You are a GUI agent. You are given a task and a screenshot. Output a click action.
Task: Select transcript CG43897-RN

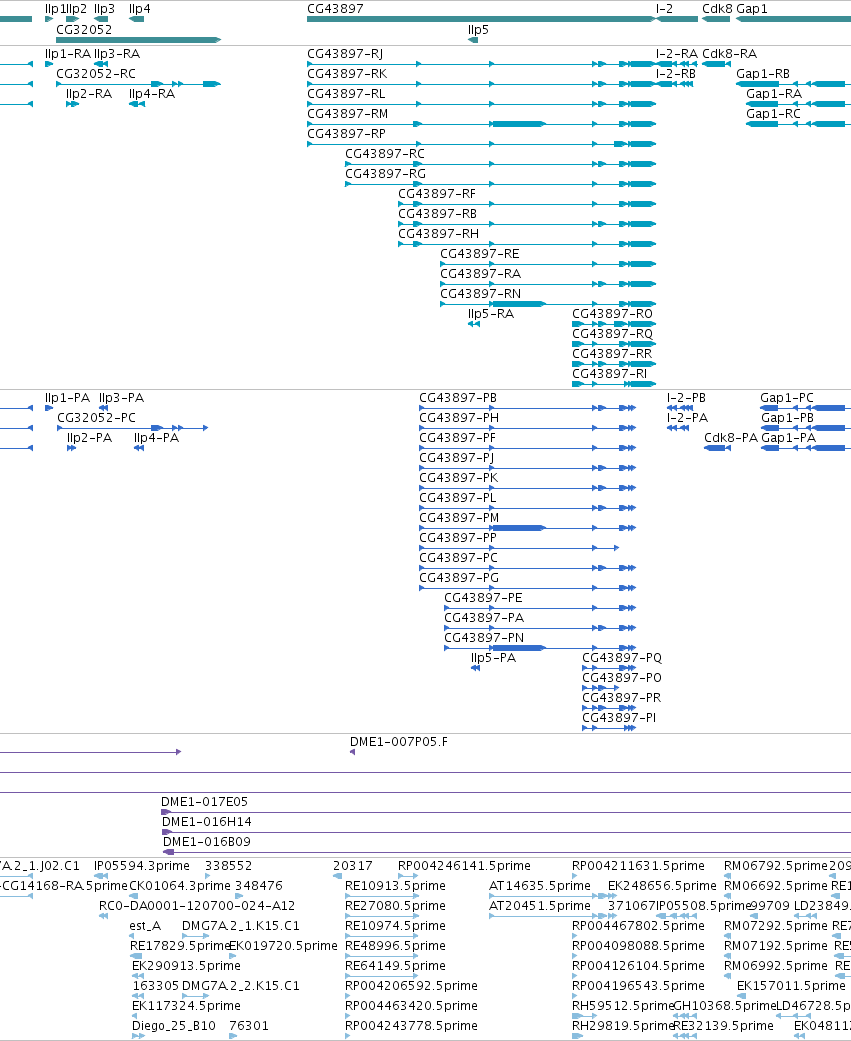(x=548, y=304)
